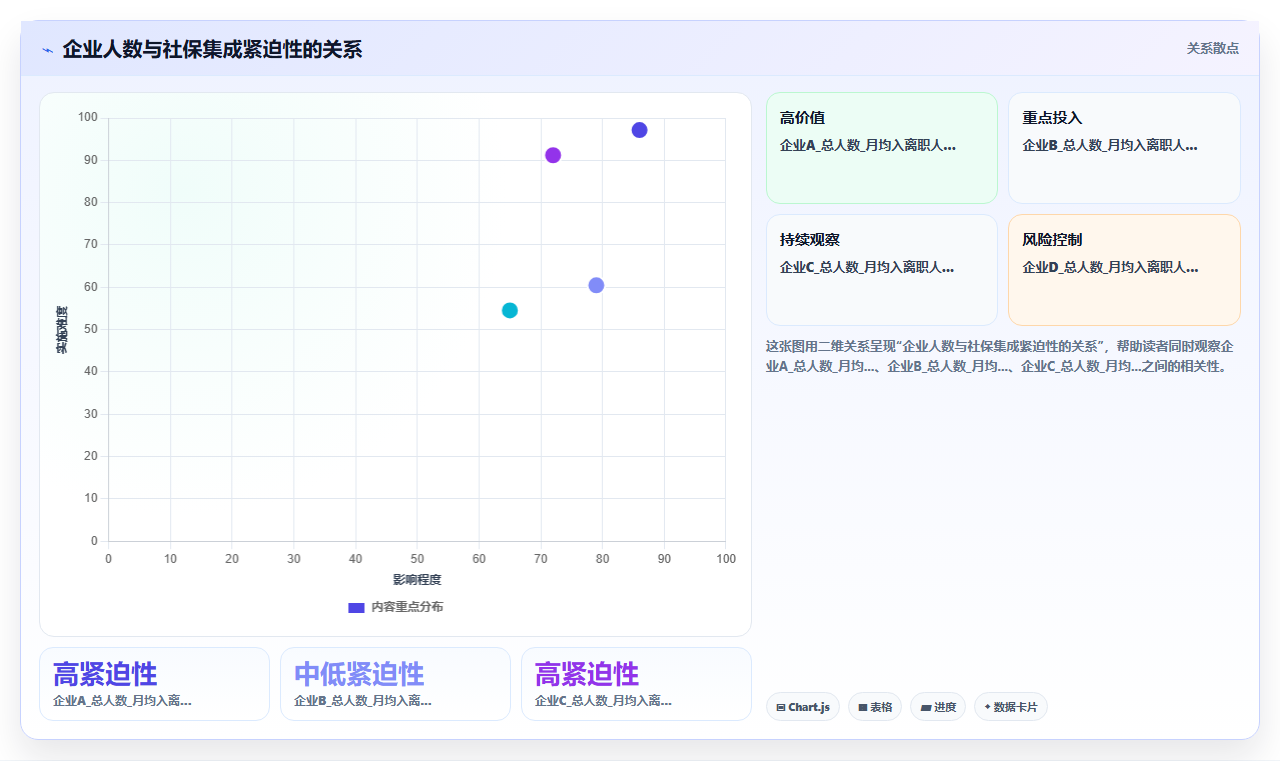Select the purple scatter data point
The height and width of the screenshot is (761, 1280).
pyautogui.click(x=553, y=155)
